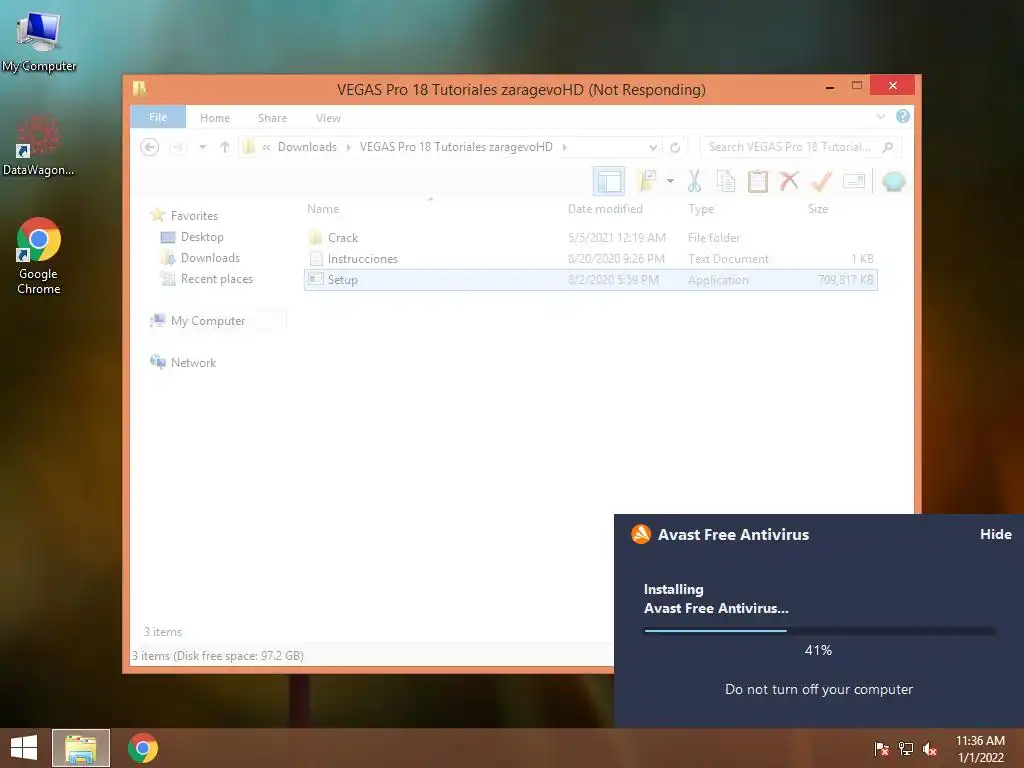
Task: Open the View ribbon tab
Action: click(328, 118)
